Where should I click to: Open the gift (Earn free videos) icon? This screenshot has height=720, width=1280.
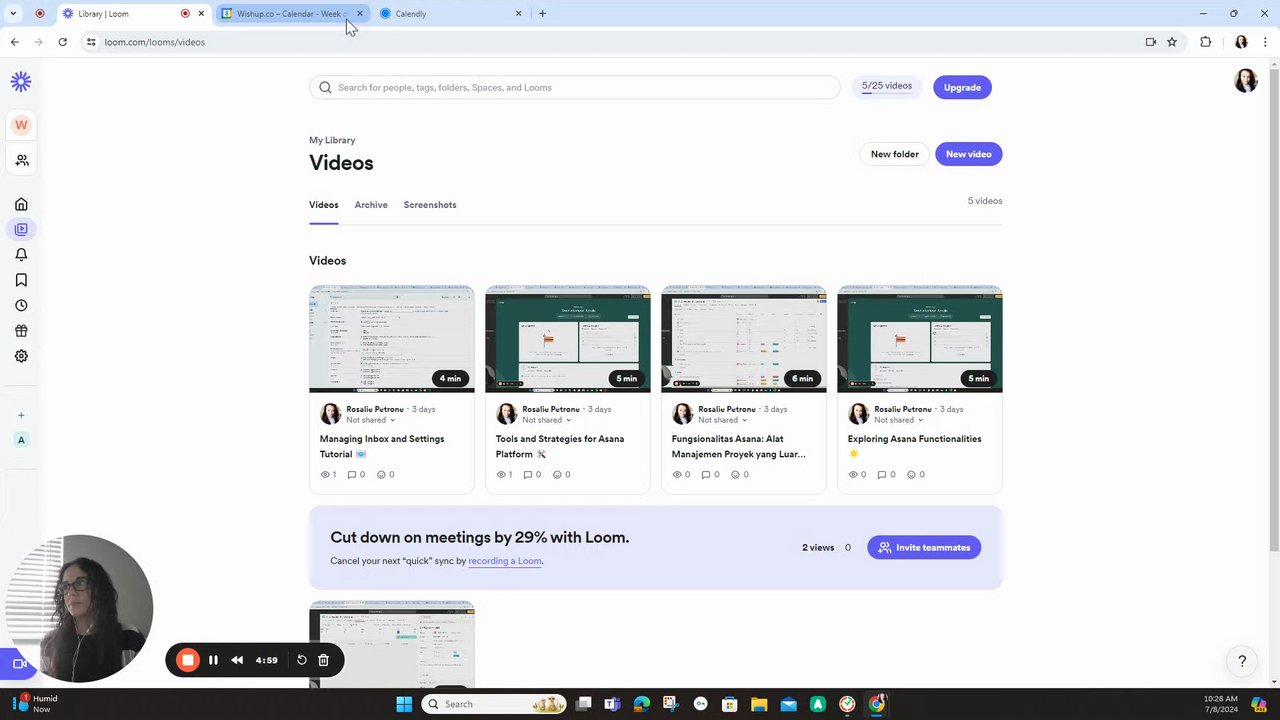tap(21, 331)
